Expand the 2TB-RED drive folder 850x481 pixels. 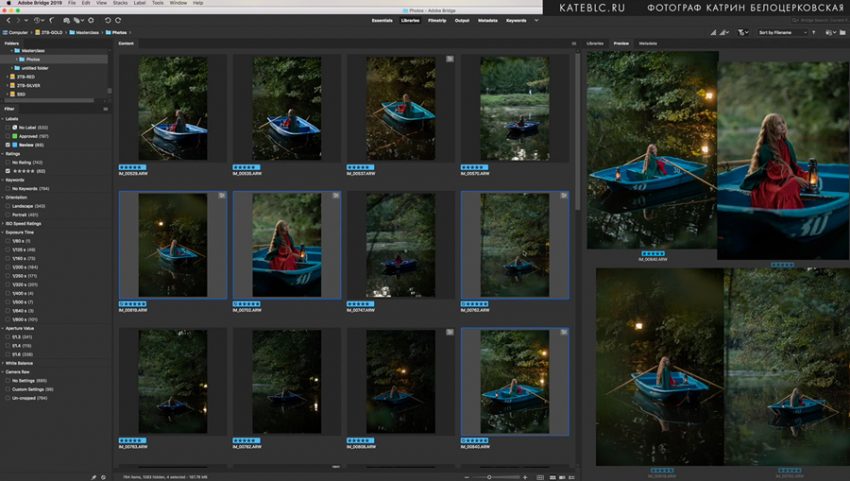click(x=7, y=77)
